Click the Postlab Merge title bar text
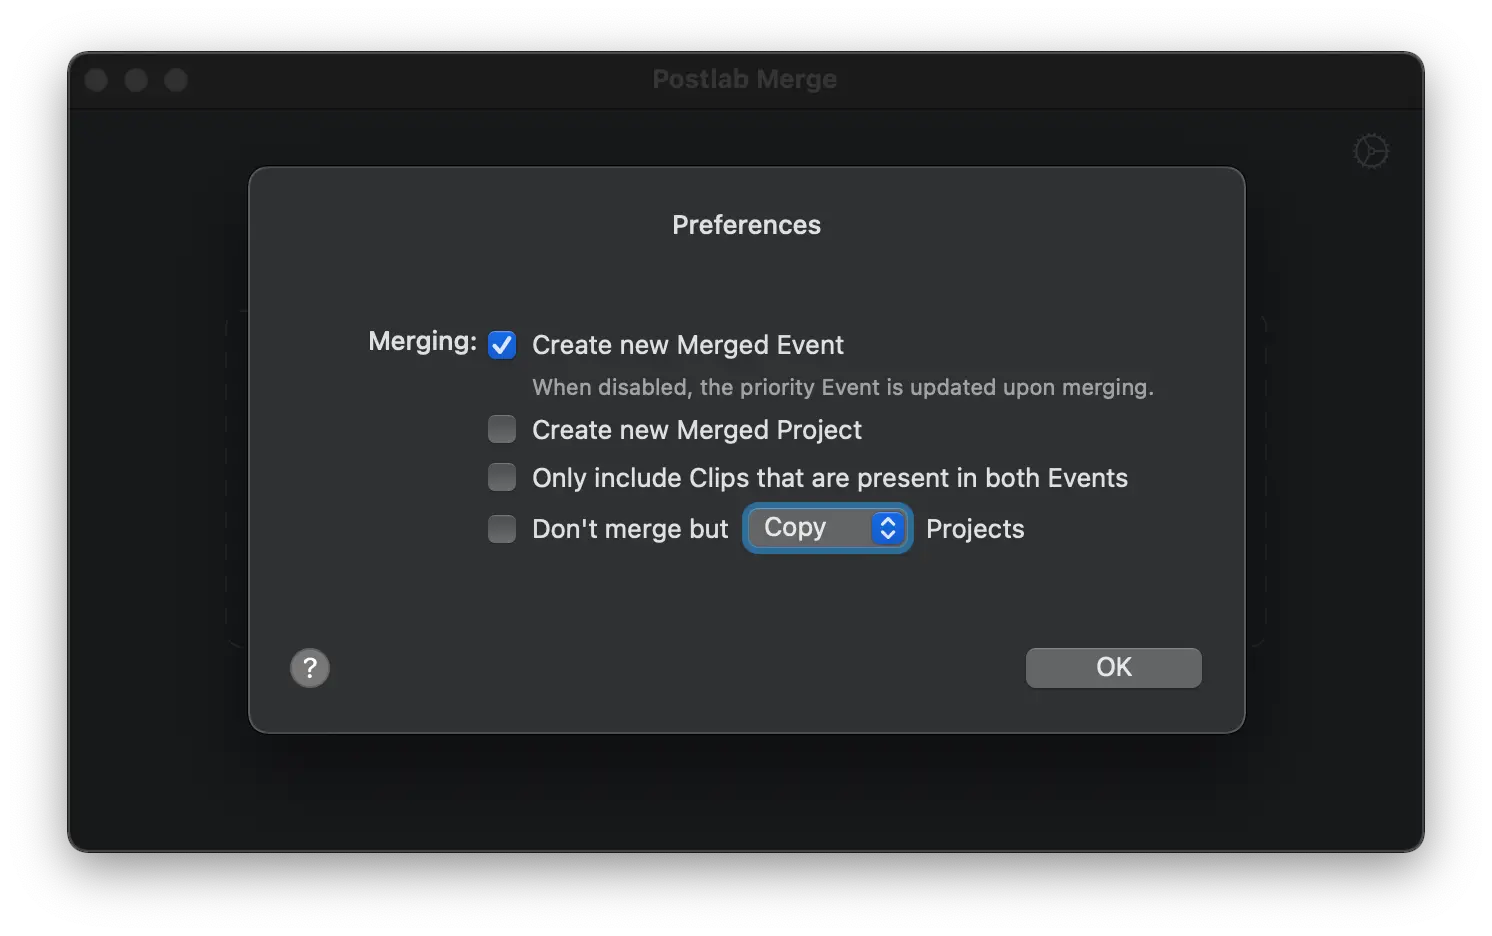The image size is (1492, 936). tap(745, 79)
